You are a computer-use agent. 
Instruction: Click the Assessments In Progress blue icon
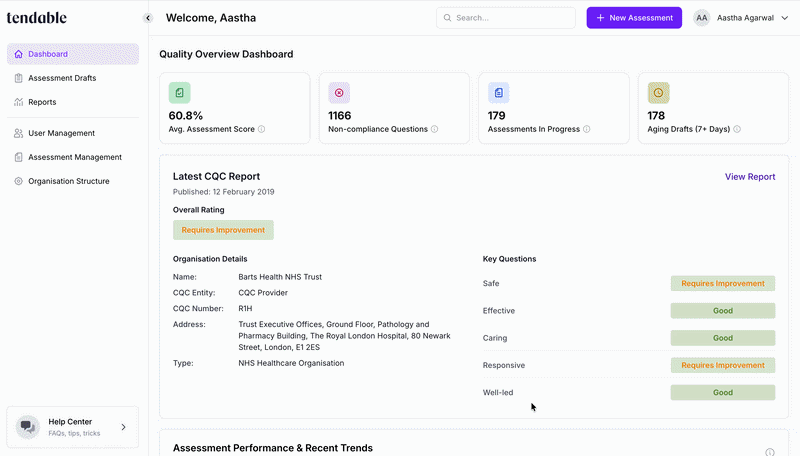pyautogui.click(x=498, y=93)
